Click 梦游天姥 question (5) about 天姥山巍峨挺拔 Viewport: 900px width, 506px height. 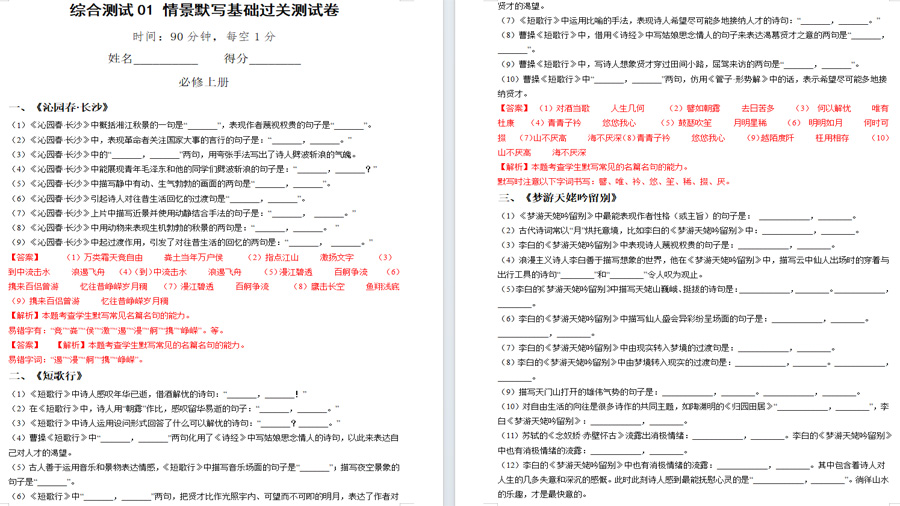(693, 297)
